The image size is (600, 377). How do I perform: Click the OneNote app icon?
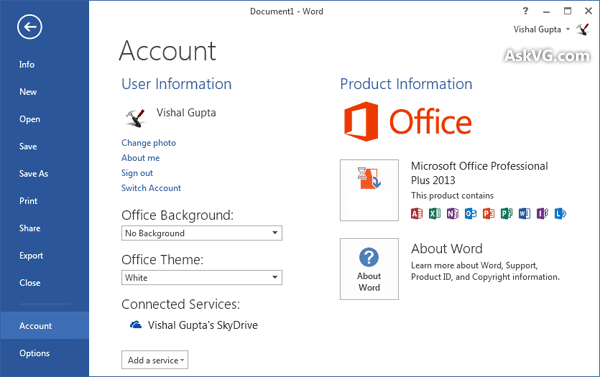(453, 213)
